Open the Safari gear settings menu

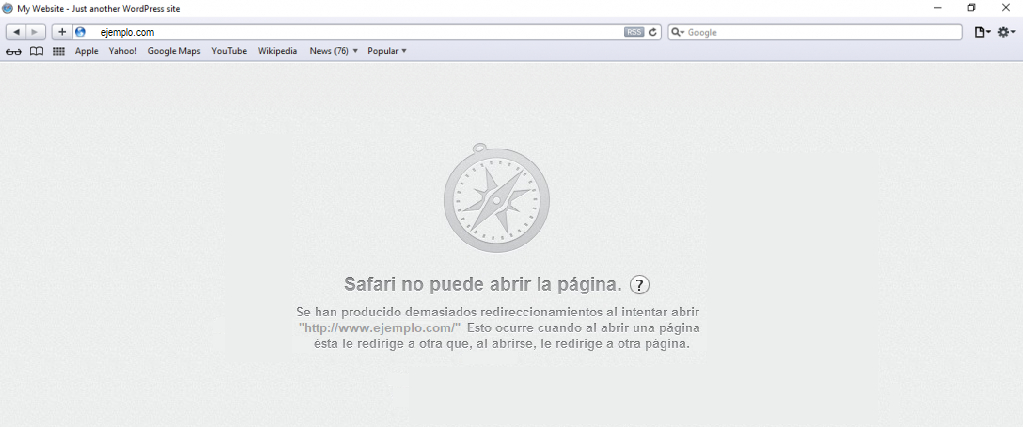(1006, 32)
